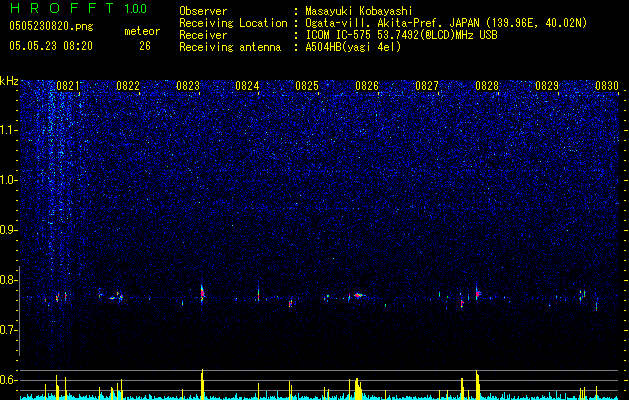This screenshot has width=629, height=400.
Task: Click the meteor count value 26
Action: [x=145, y=46]
